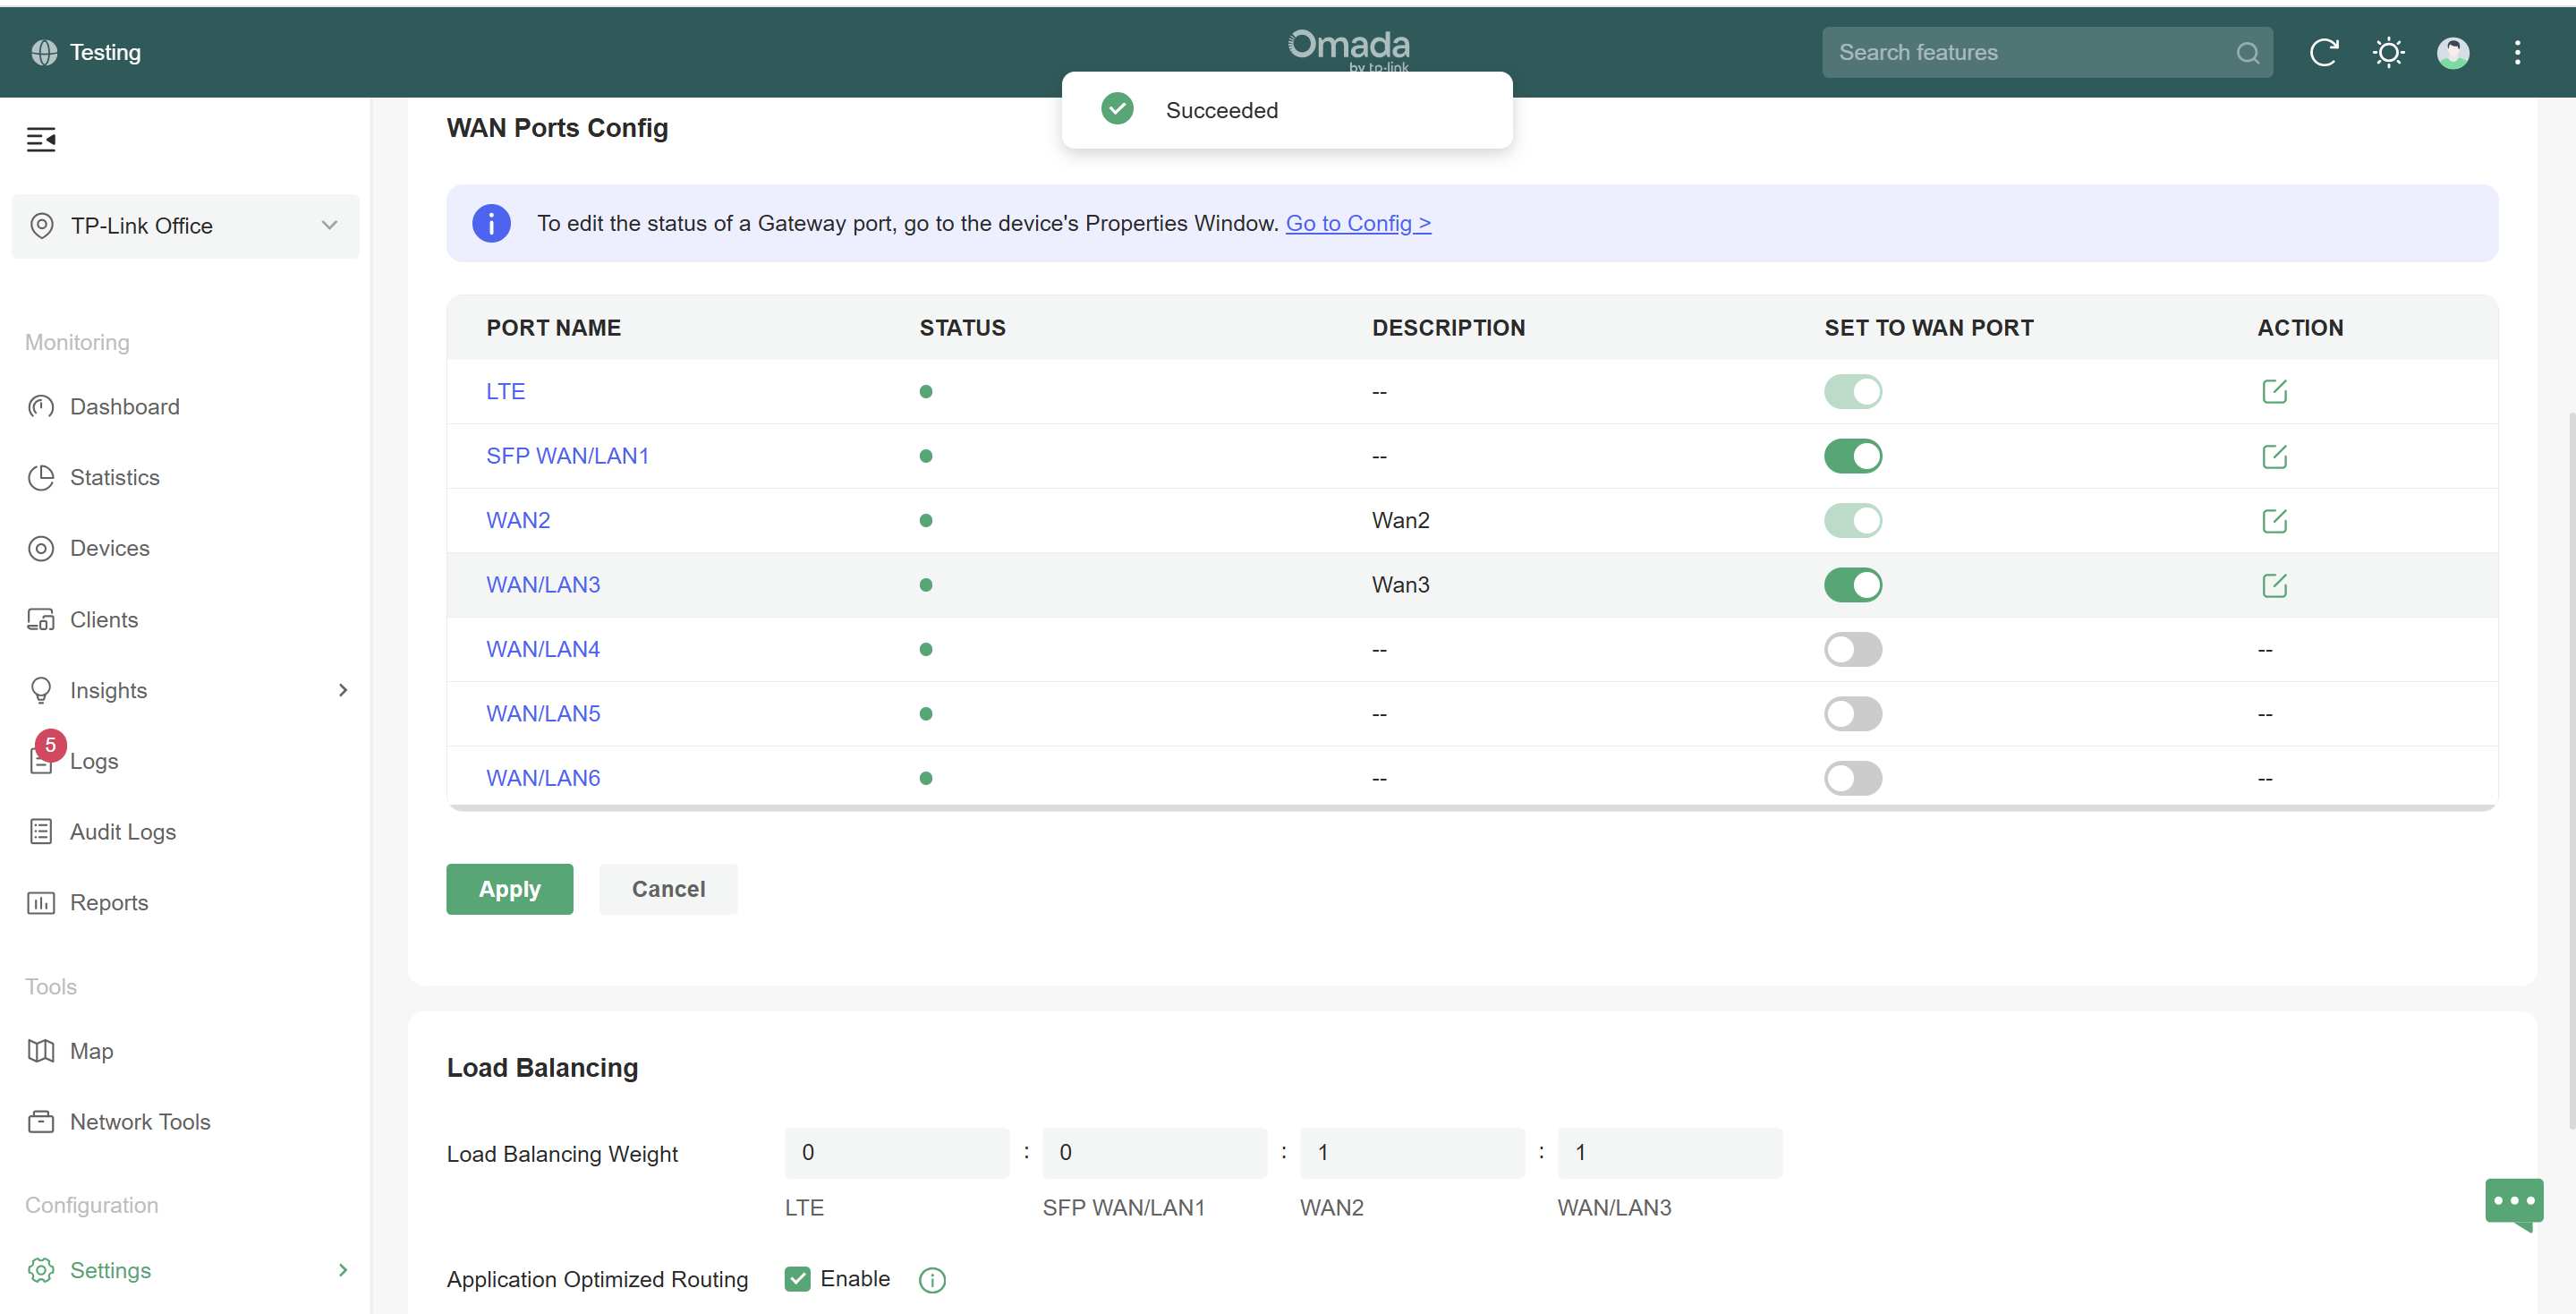The width and height of the screenshot is (2576, 1314).
Task: Collapse the sidebar menu icon
Action: pos(41,139)
